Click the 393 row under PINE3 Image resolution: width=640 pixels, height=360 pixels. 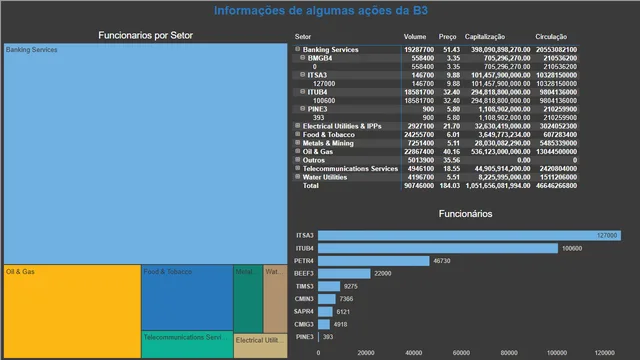pos(318,118)
